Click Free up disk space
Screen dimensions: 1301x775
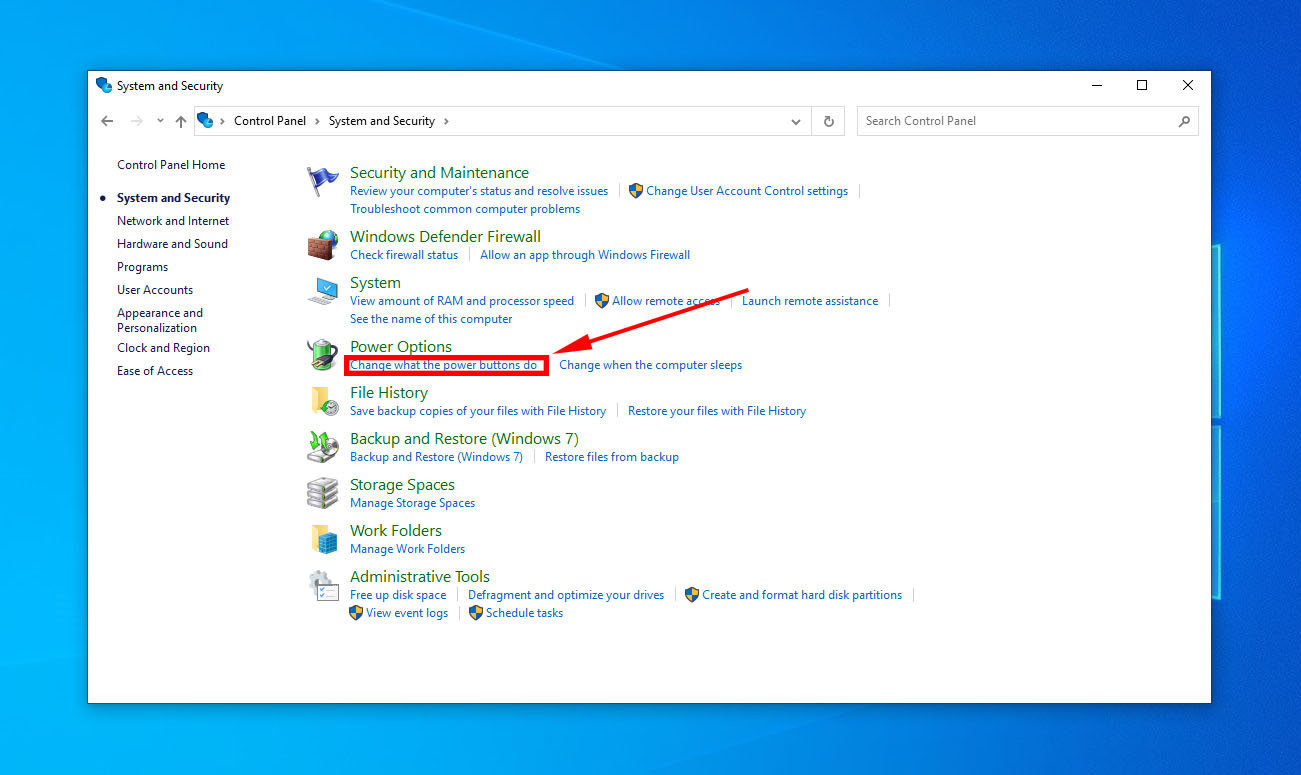click(398, 595)
